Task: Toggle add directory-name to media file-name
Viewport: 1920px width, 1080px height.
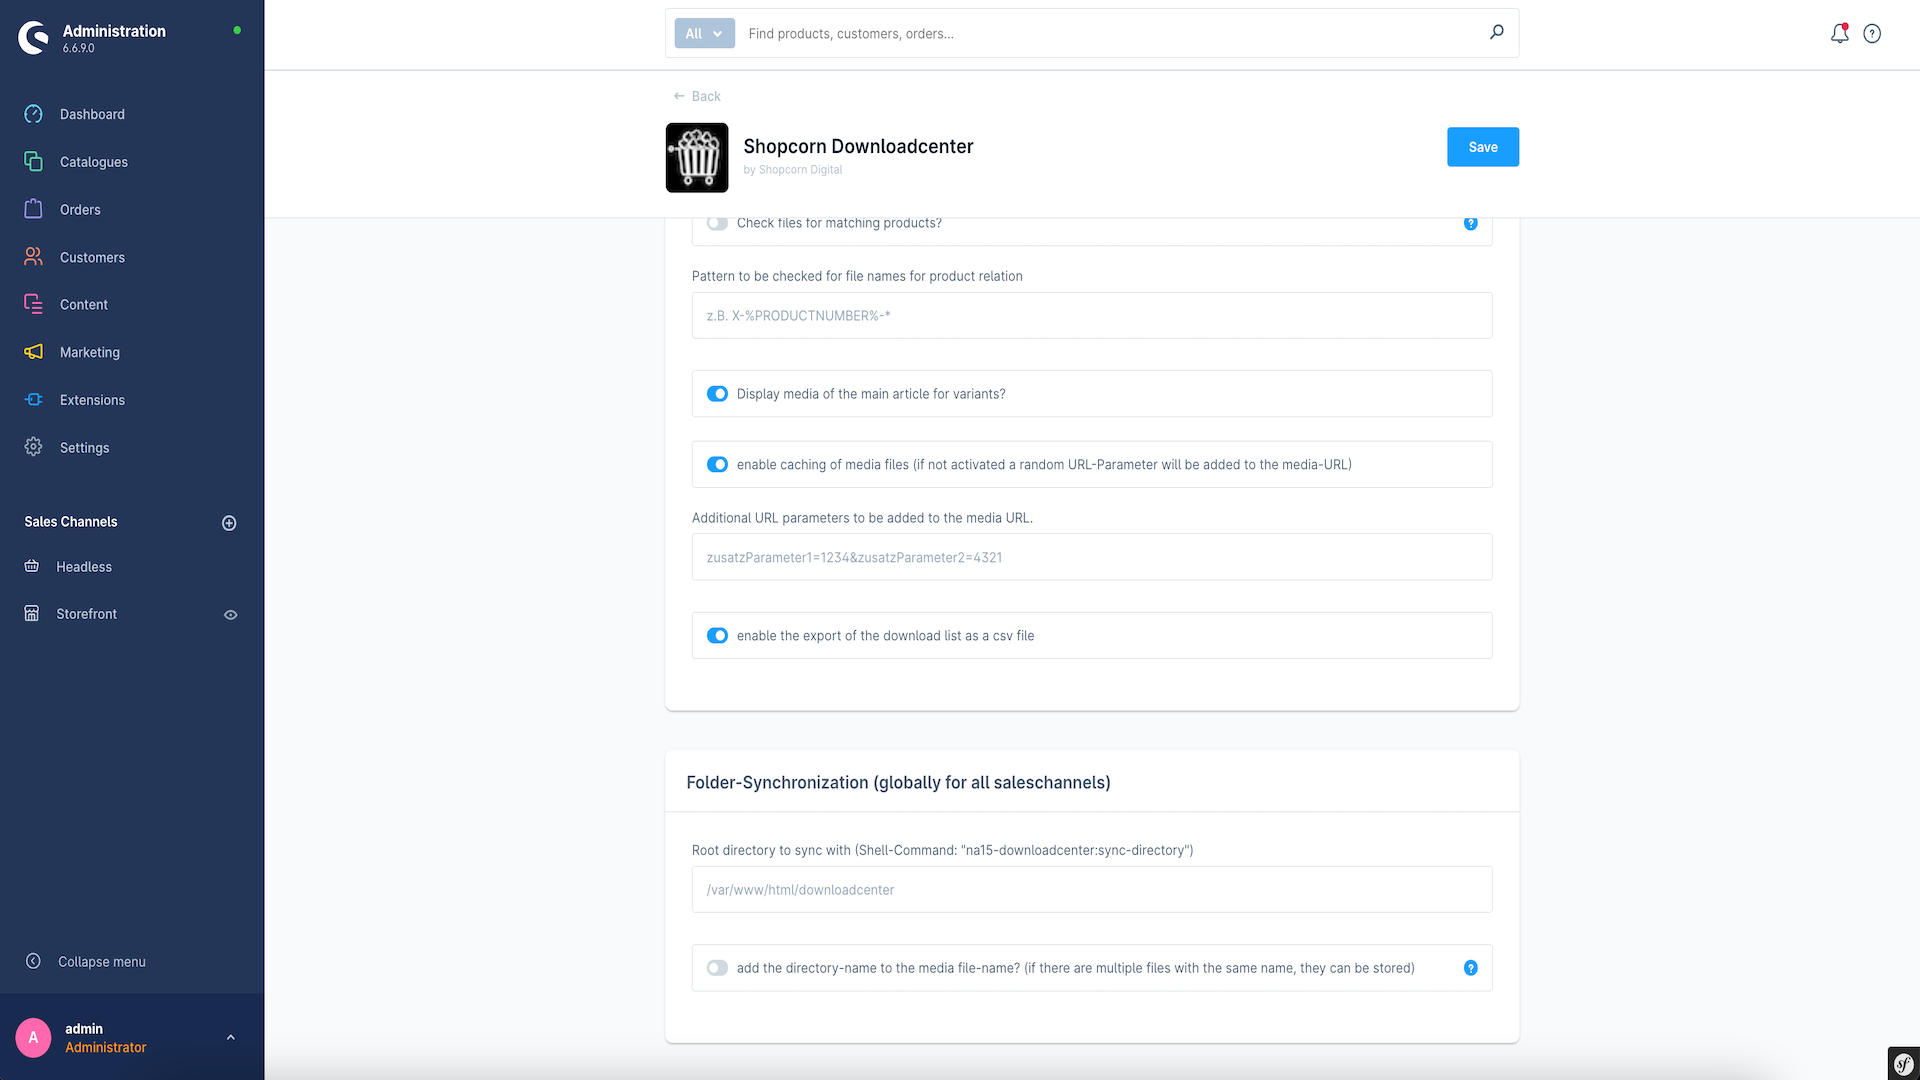Action: pos(717,968)
